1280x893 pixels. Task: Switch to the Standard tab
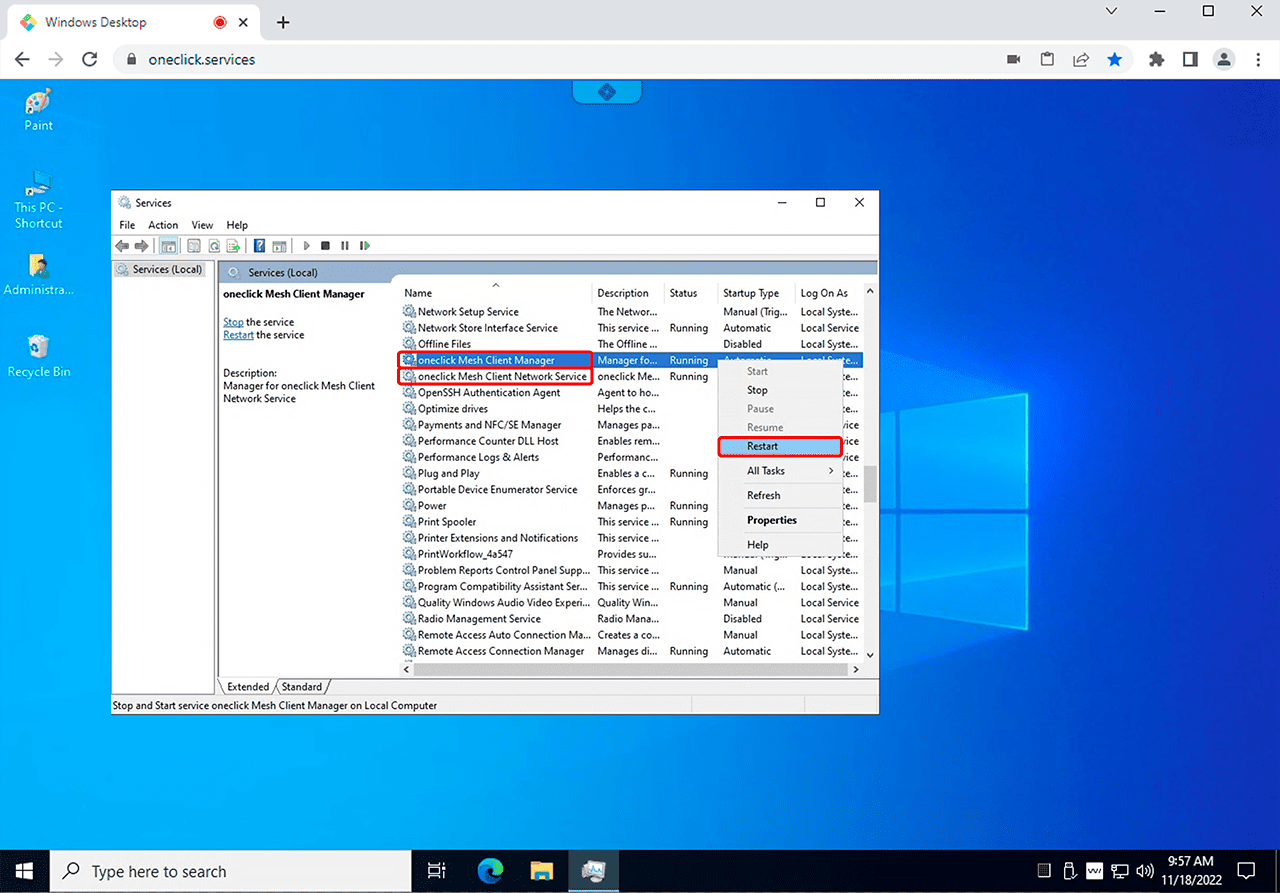pyautogui.click(x=302, y=687)
